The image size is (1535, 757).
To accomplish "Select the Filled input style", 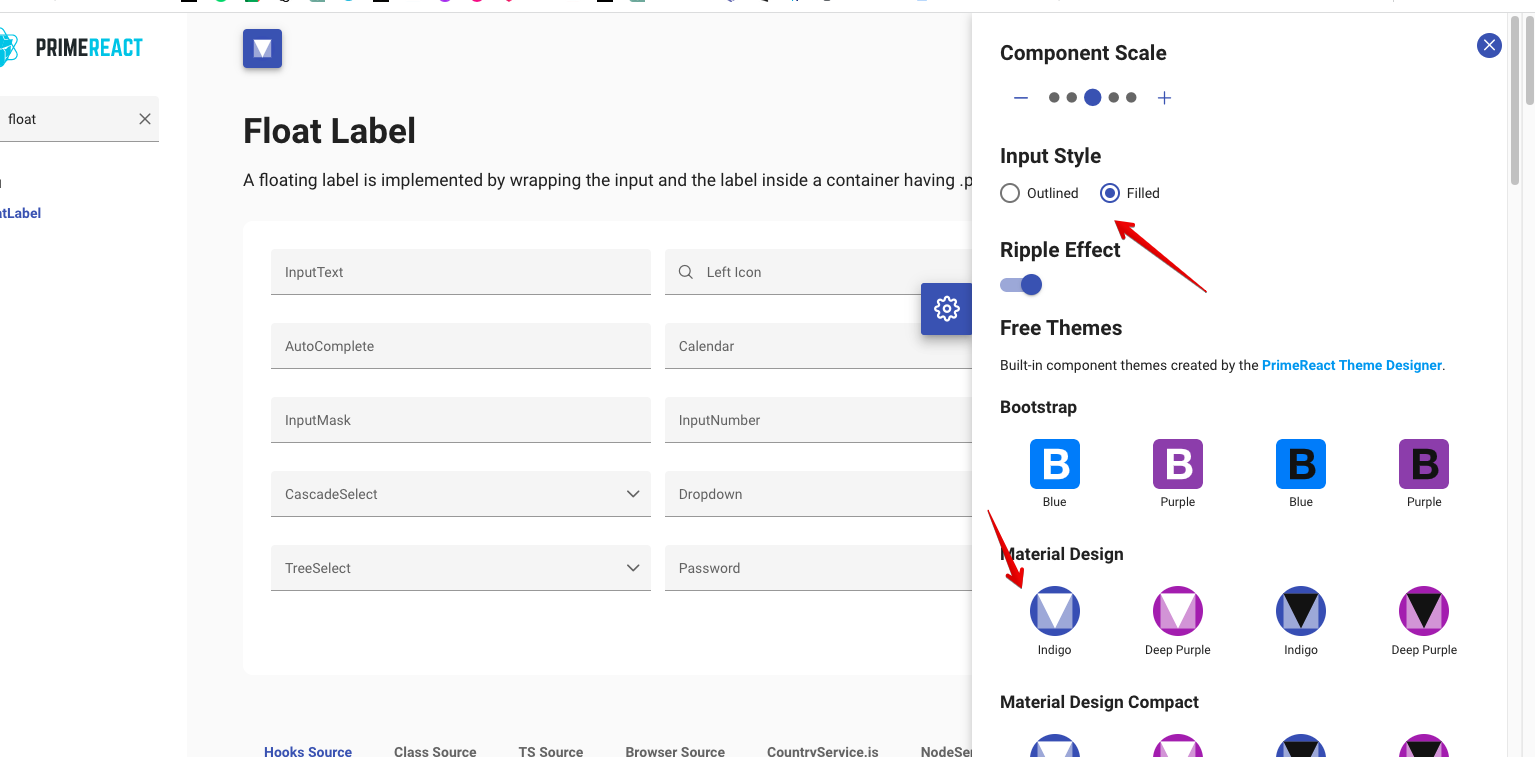I will tap(1109, 193).
